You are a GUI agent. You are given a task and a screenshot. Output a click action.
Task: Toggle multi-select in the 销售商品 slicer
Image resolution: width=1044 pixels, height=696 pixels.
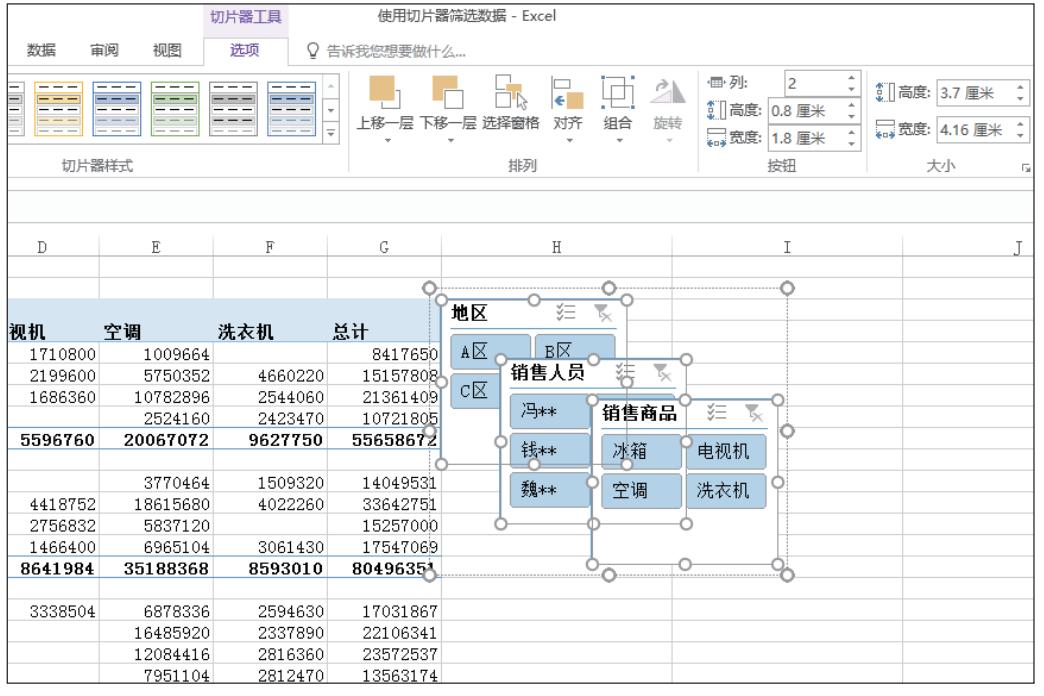tap(716, 412)
